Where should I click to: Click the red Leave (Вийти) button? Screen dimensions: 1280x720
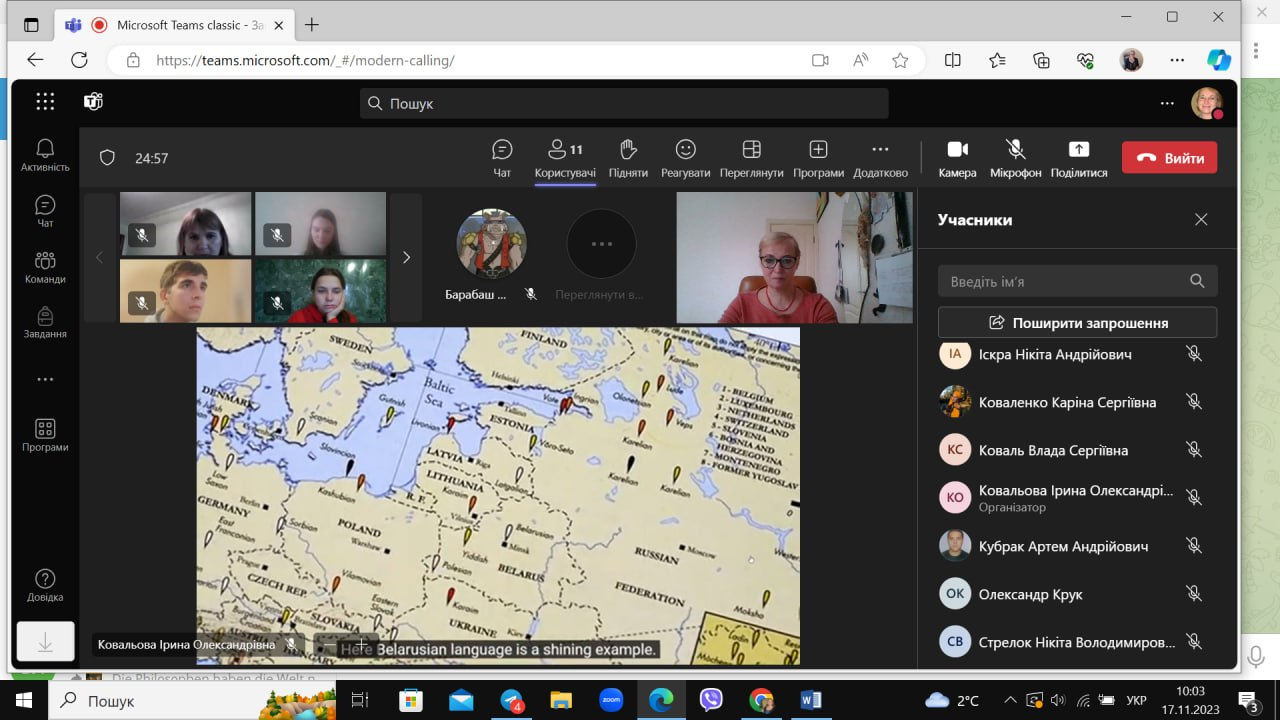pyautogui.click(x=1169, y=158)
